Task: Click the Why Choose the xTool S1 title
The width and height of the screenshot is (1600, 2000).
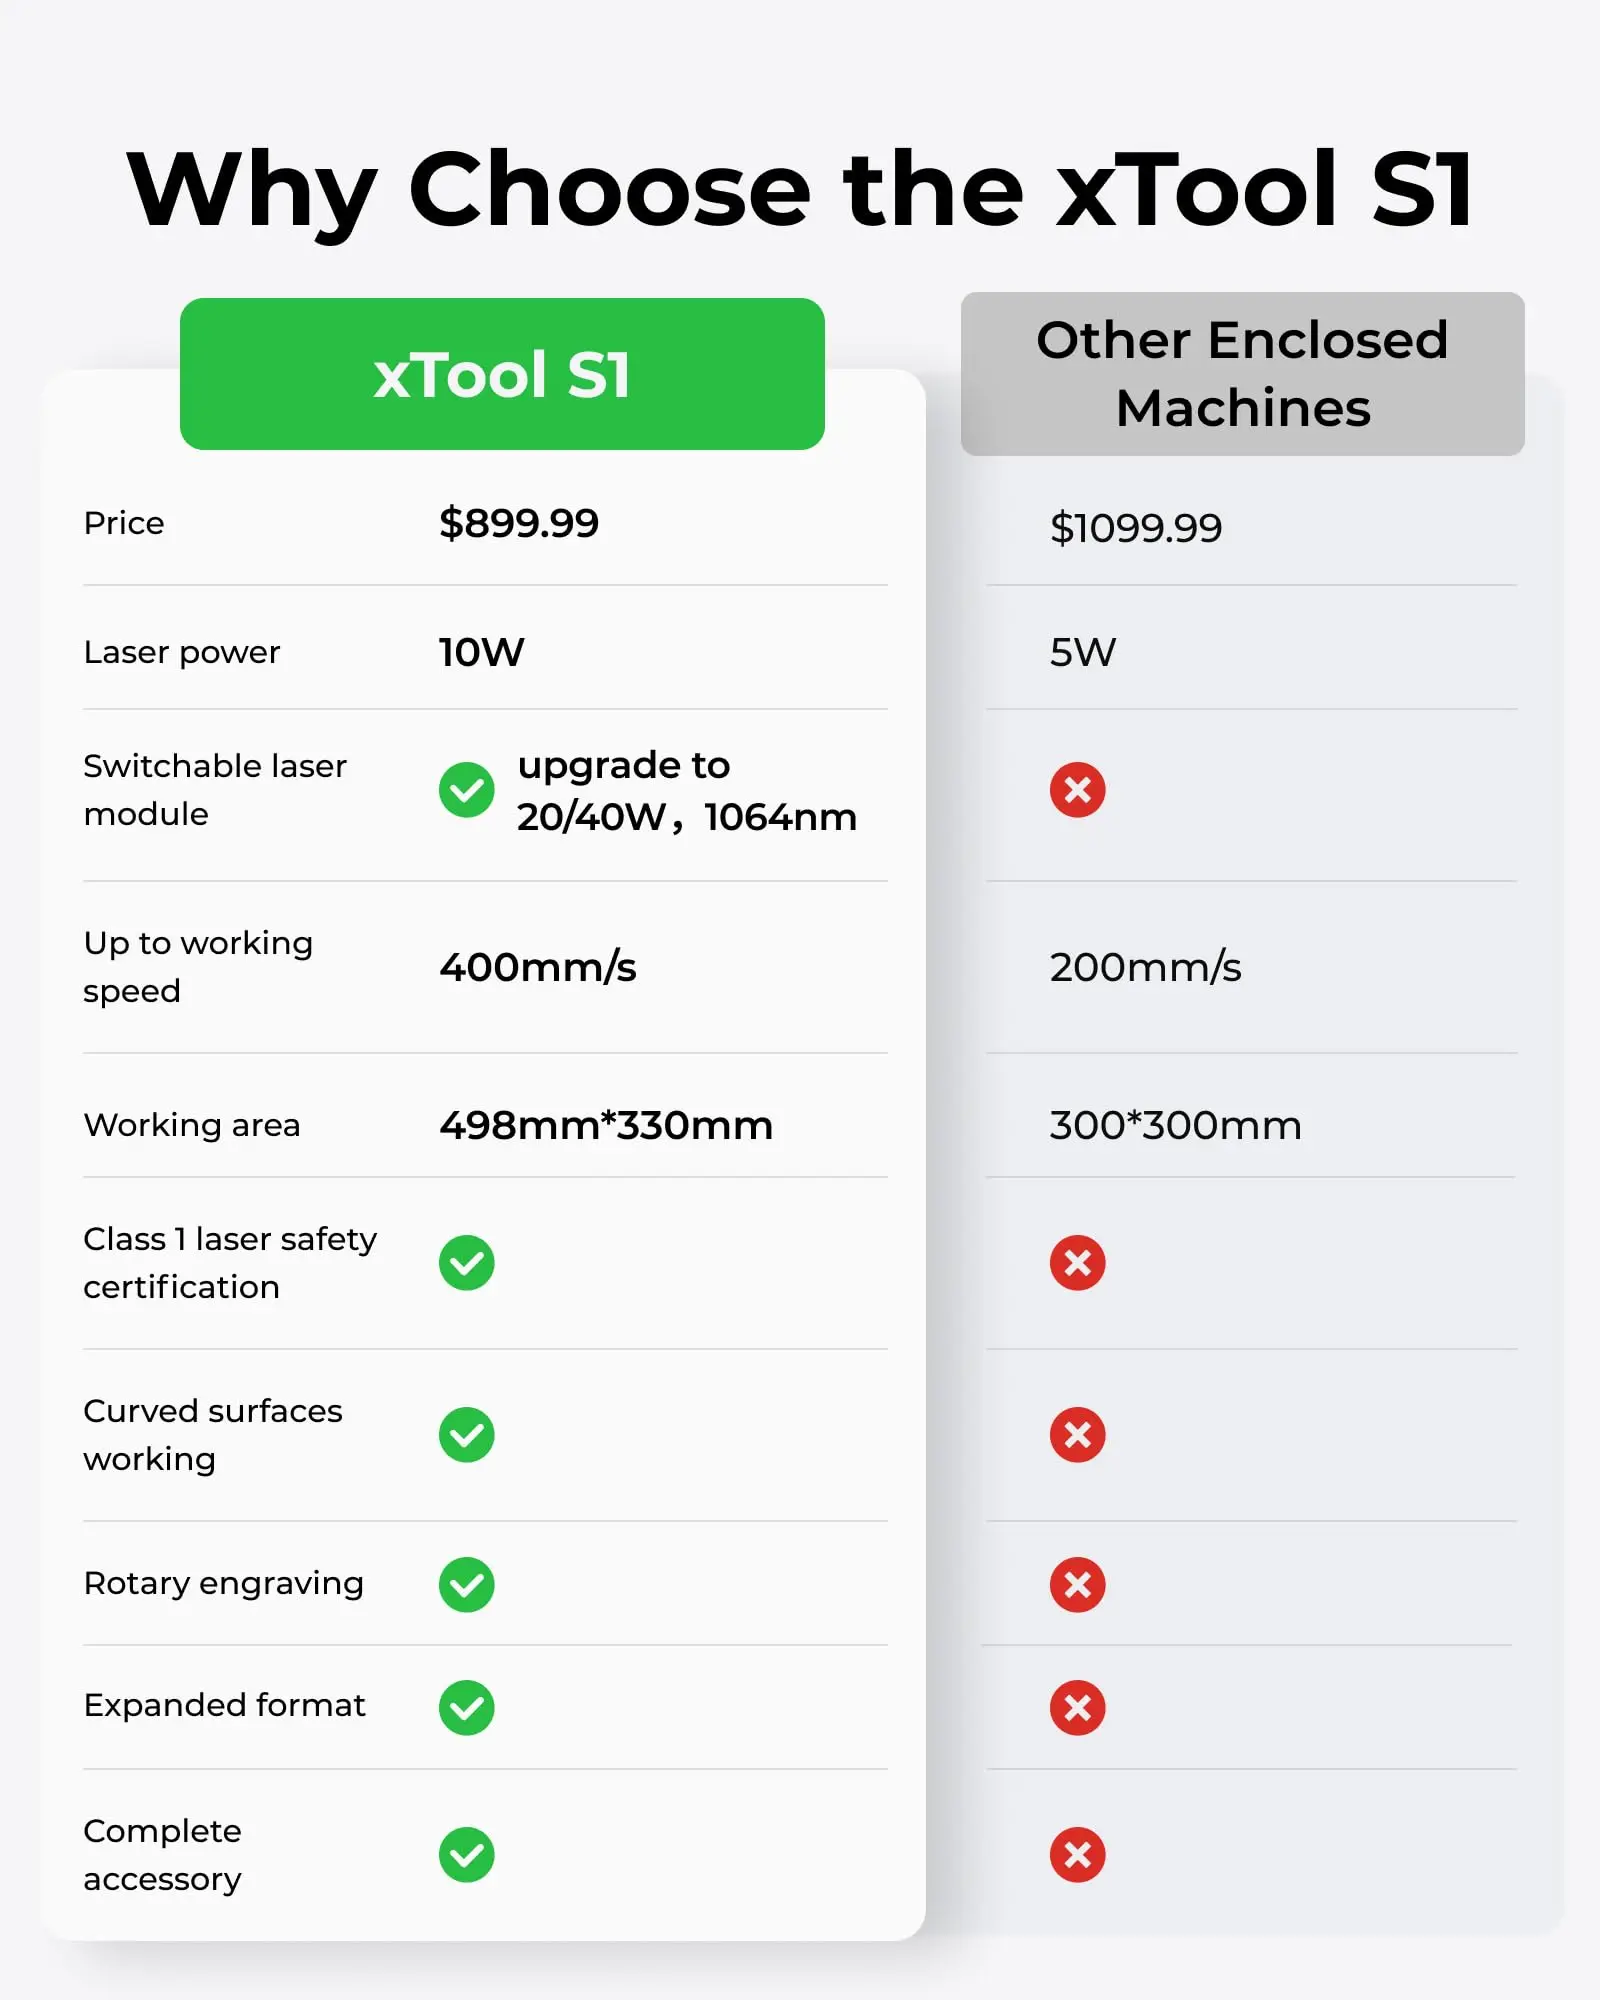Action: click(x=800, y=190)
